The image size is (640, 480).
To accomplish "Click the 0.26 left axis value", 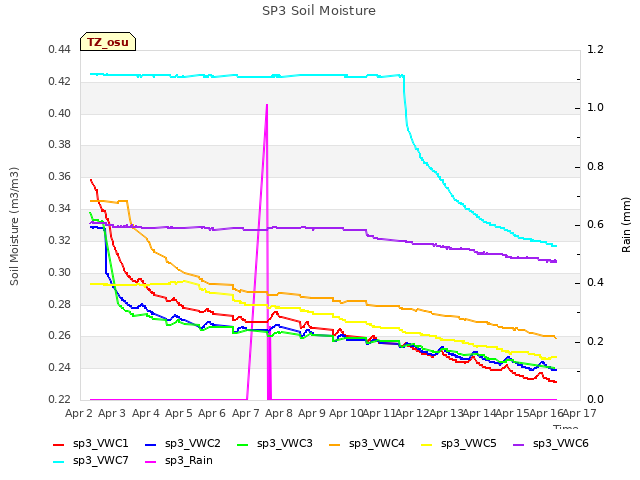I will click(x=60, y=336).
